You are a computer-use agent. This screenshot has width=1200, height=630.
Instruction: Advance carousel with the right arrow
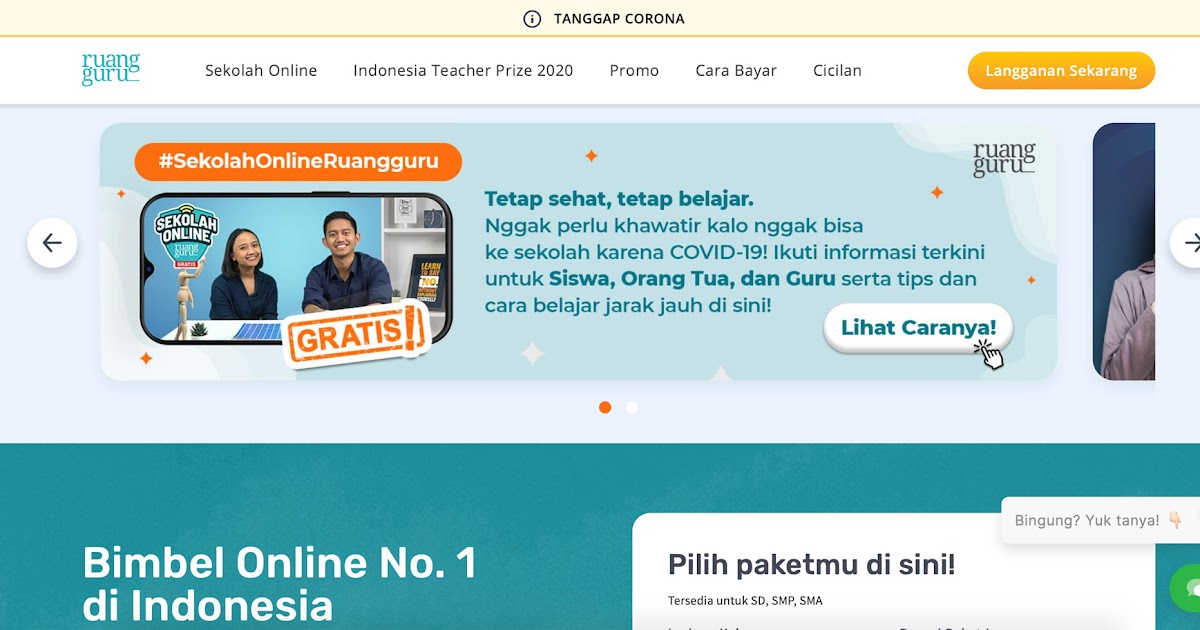click(1187, 243)
